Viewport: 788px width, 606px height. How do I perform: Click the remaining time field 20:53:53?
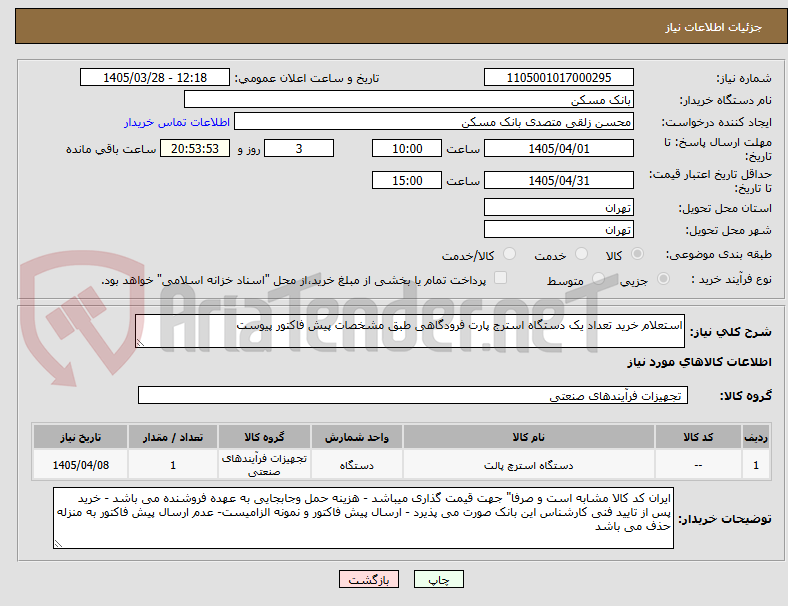(195, 148)
